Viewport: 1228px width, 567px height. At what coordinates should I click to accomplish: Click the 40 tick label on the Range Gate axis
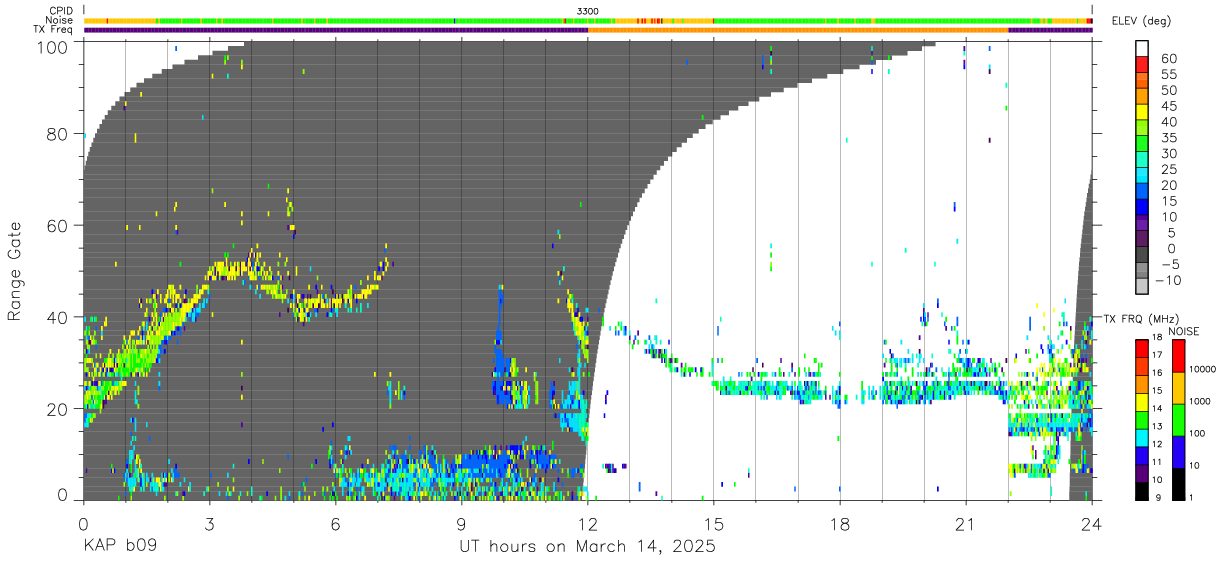pyautogui.click(x=58, y=317)
